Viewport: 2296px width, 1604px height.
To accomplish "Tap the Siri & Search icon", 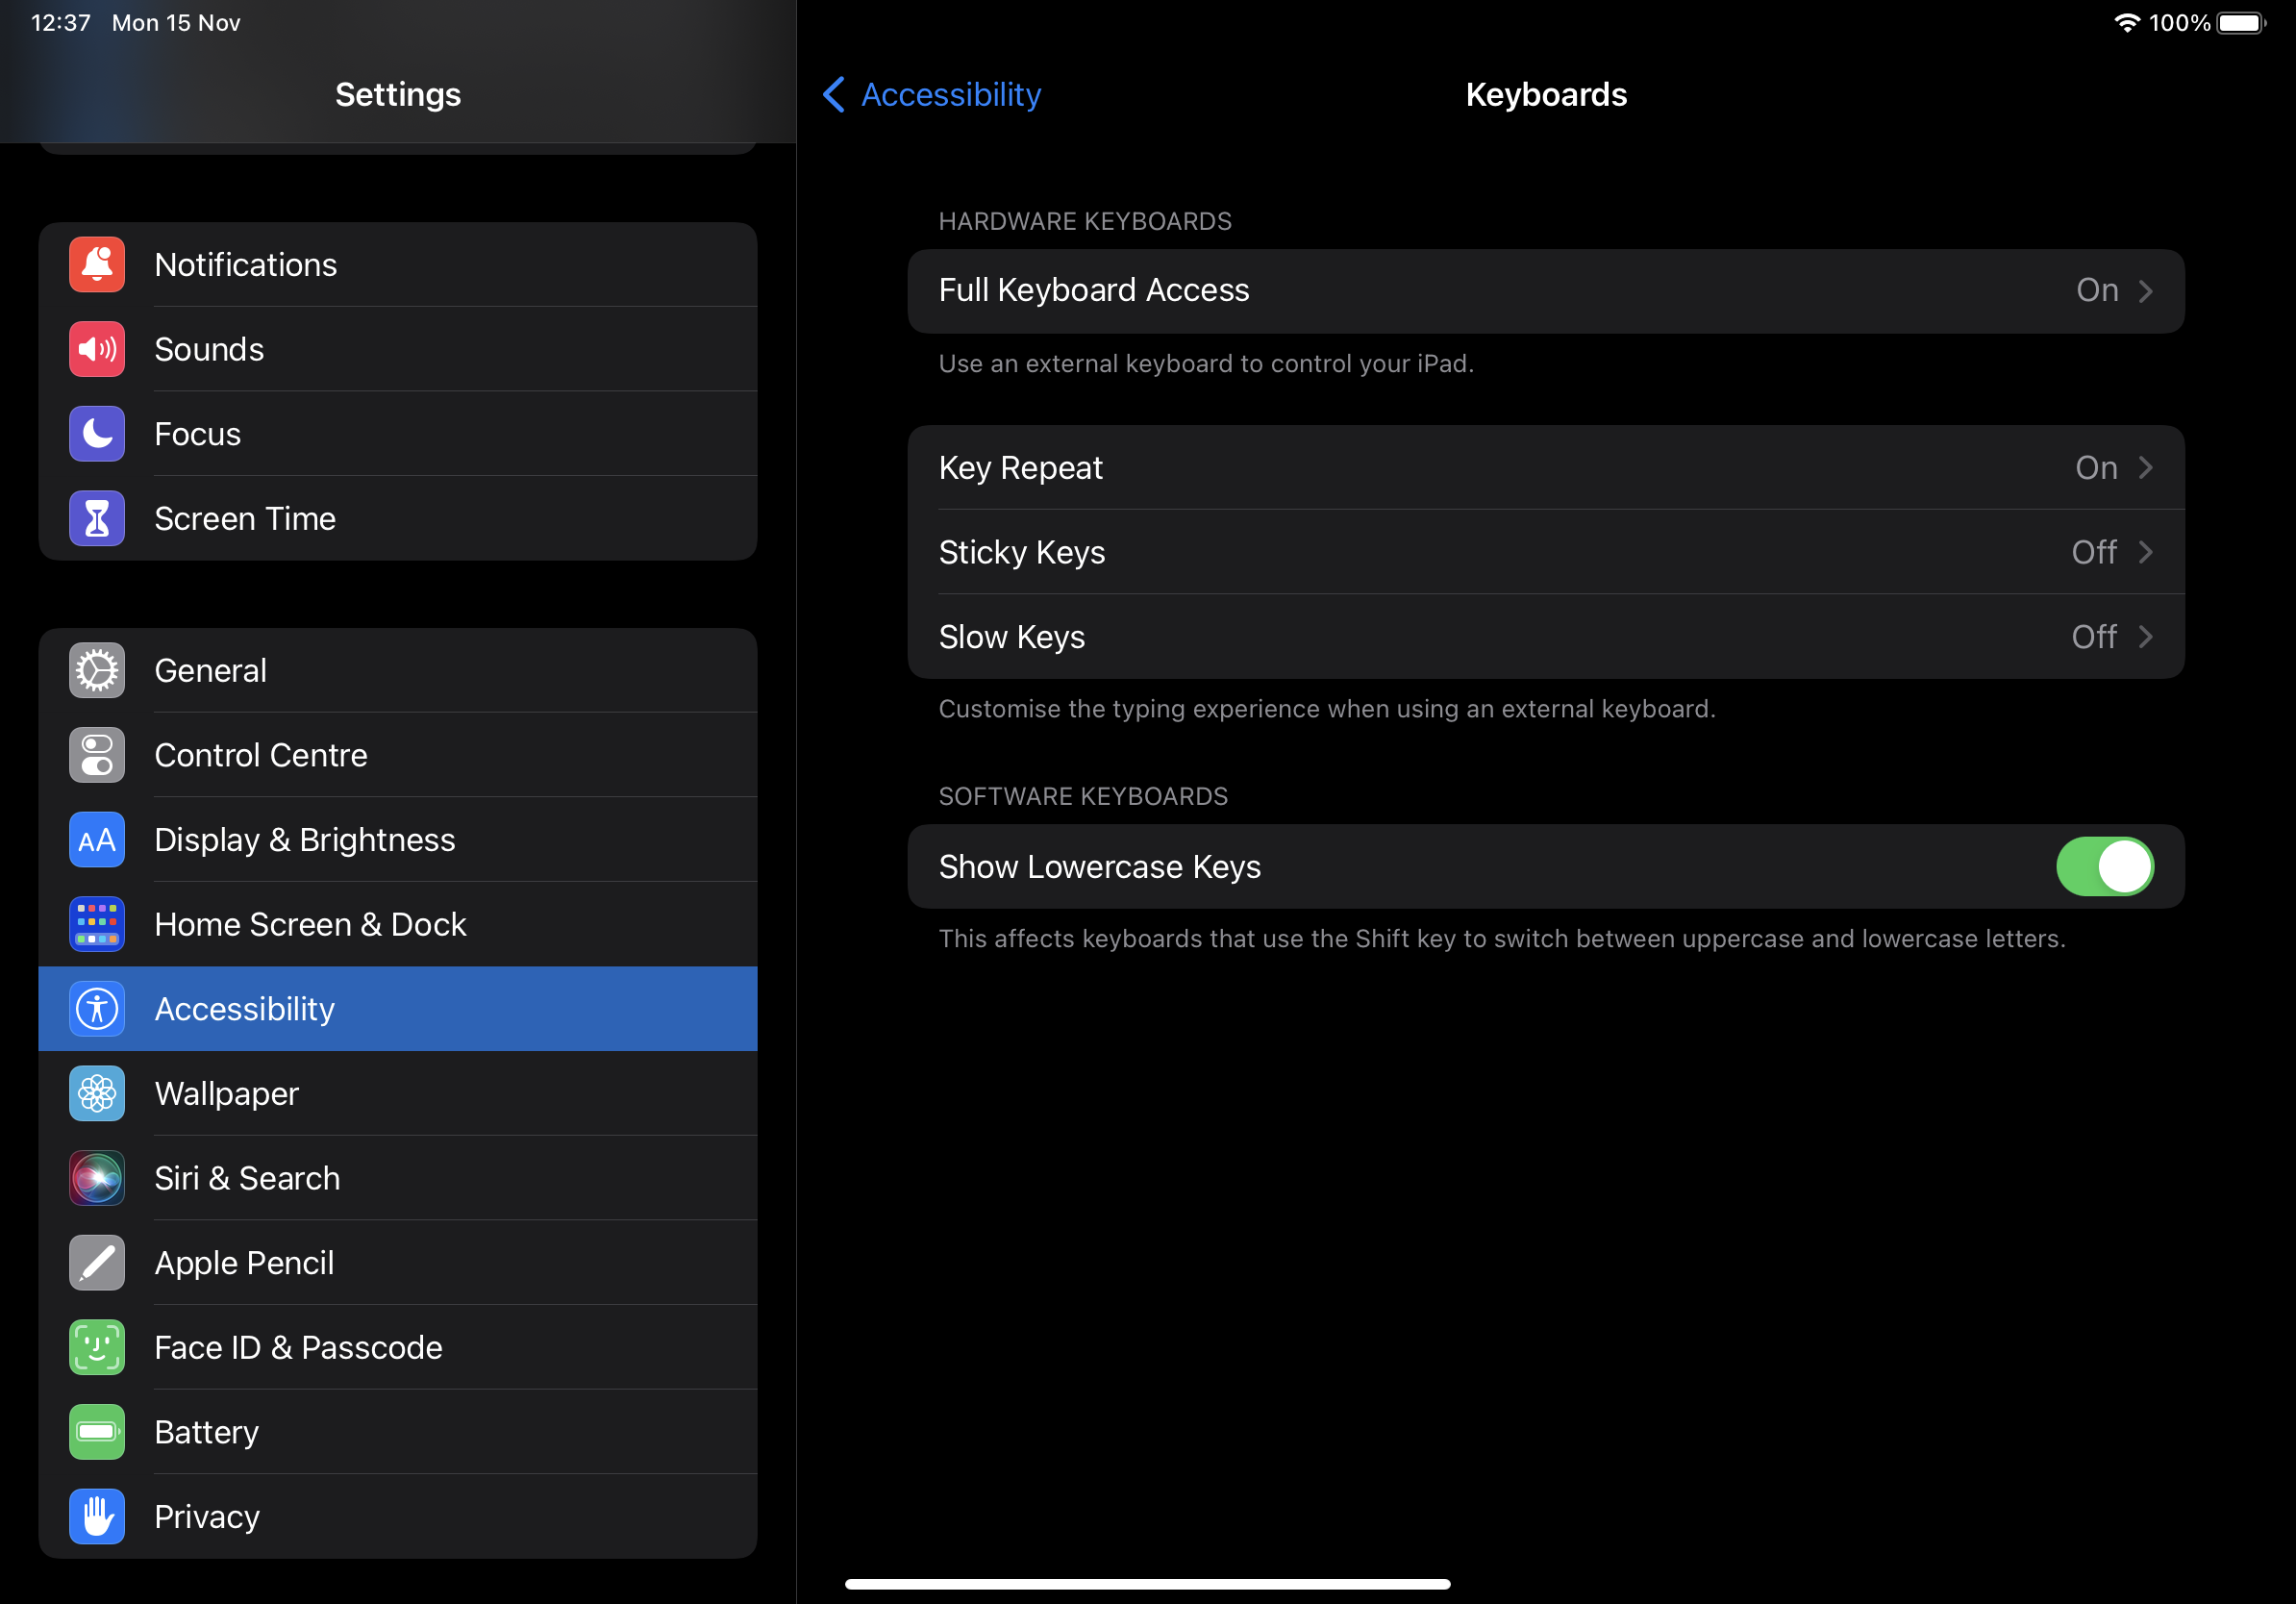I will click(97, 1178).
